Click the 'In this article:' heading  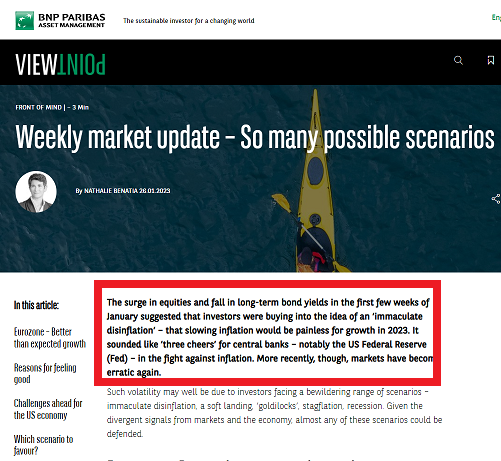point(36,305)
